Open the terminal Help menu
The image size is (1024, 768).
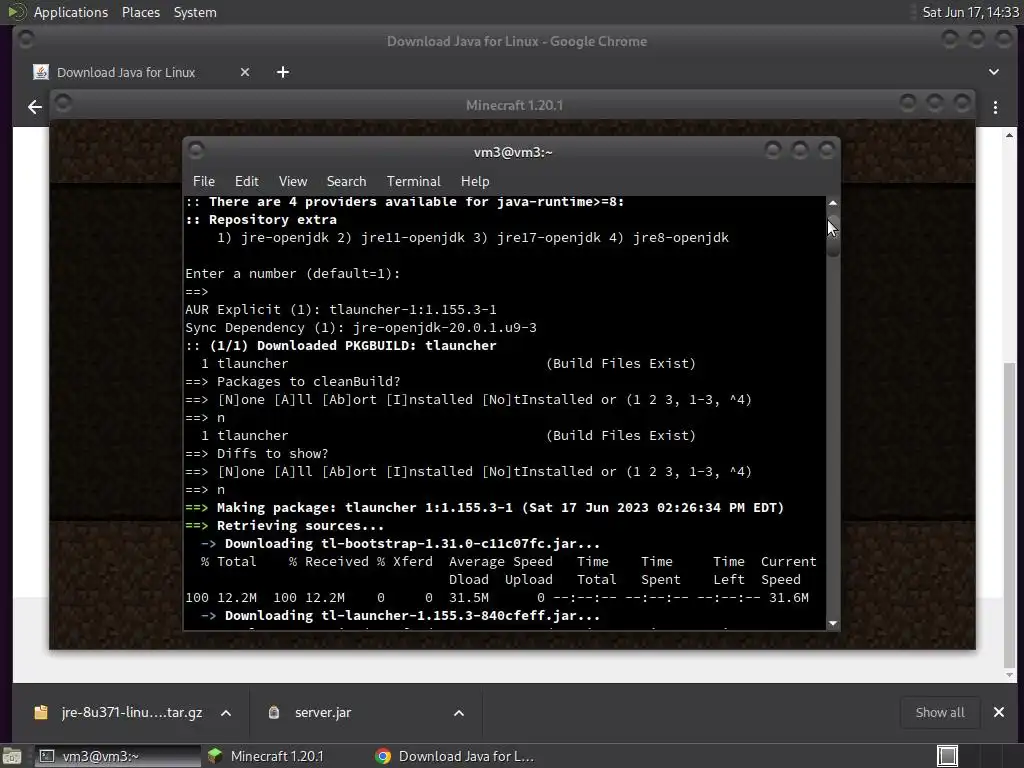(475, 181)
